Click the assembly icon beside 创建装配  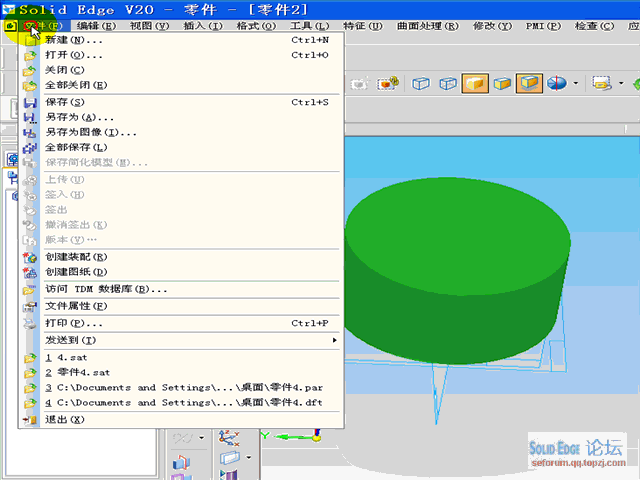30,258
